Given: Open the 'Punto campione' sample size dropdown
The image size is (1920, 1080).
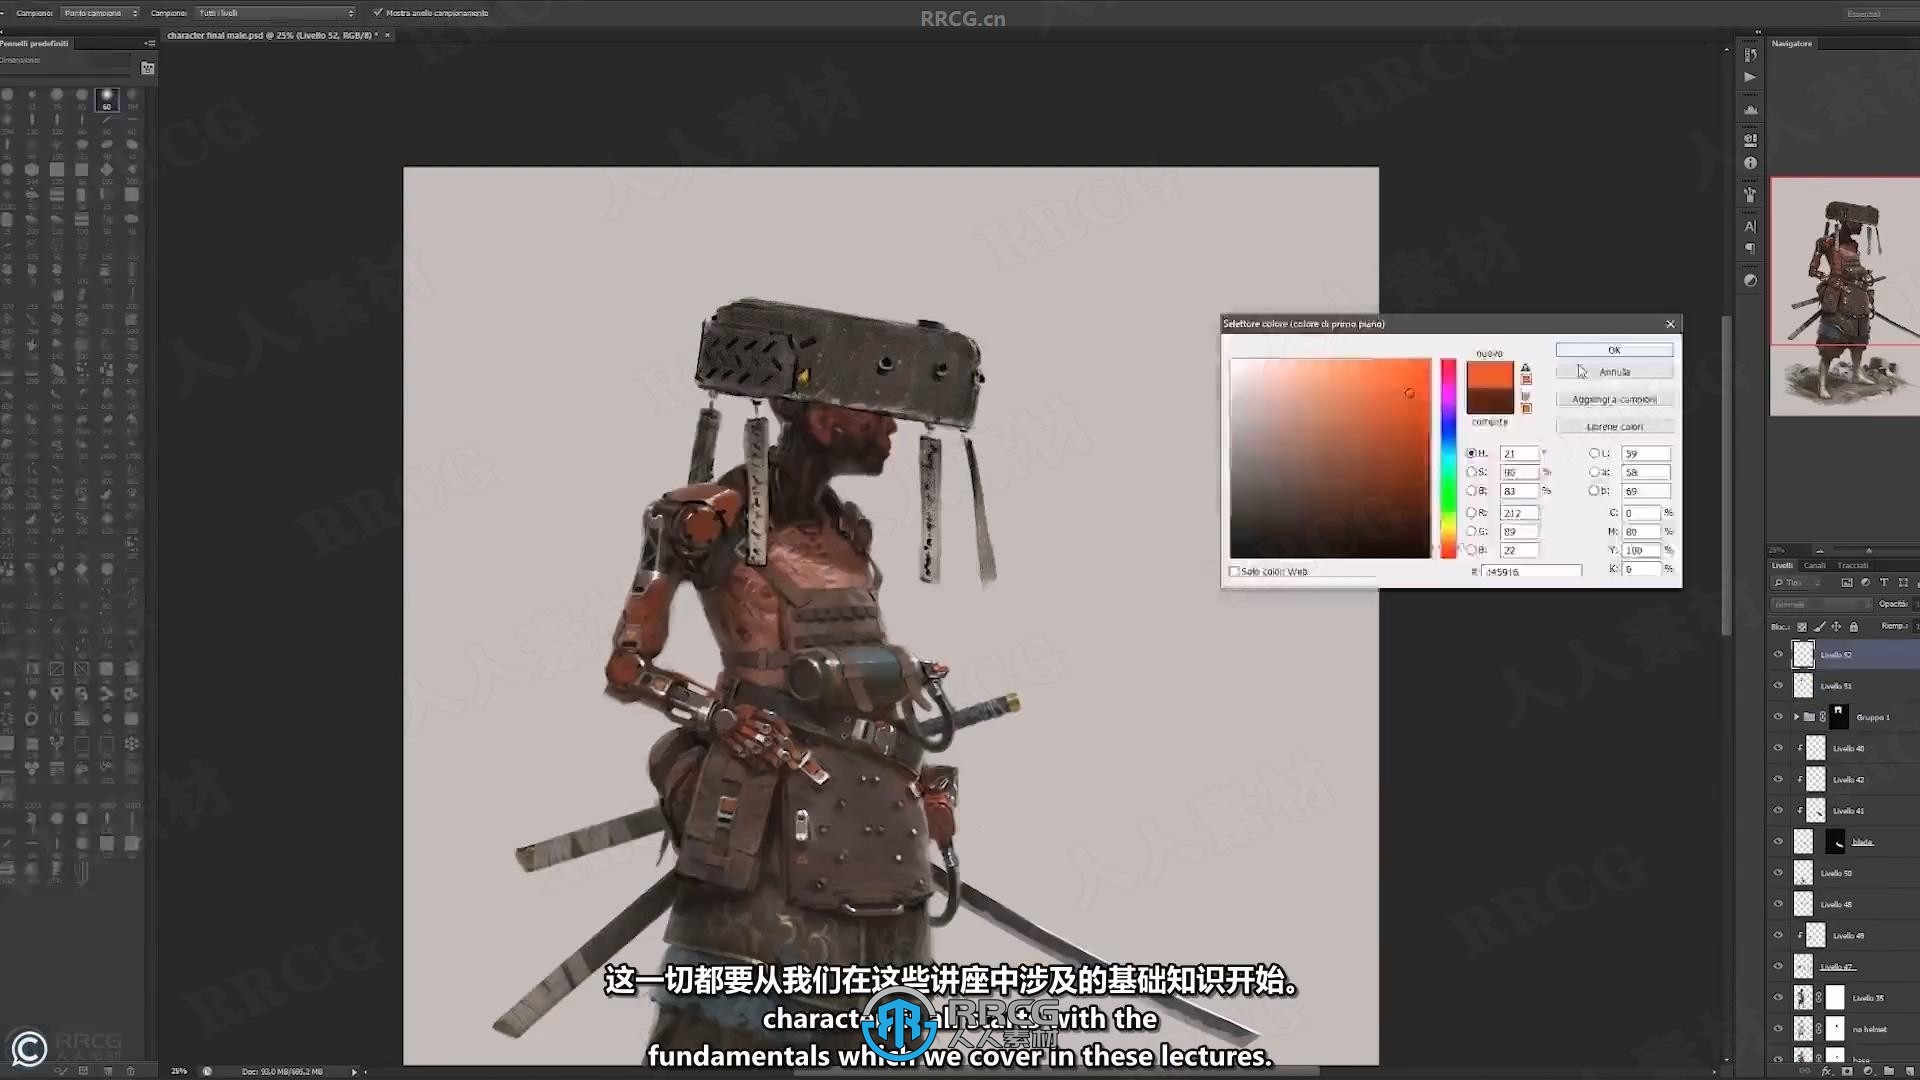Looking at the screenshot, I should tap(100, 13).
